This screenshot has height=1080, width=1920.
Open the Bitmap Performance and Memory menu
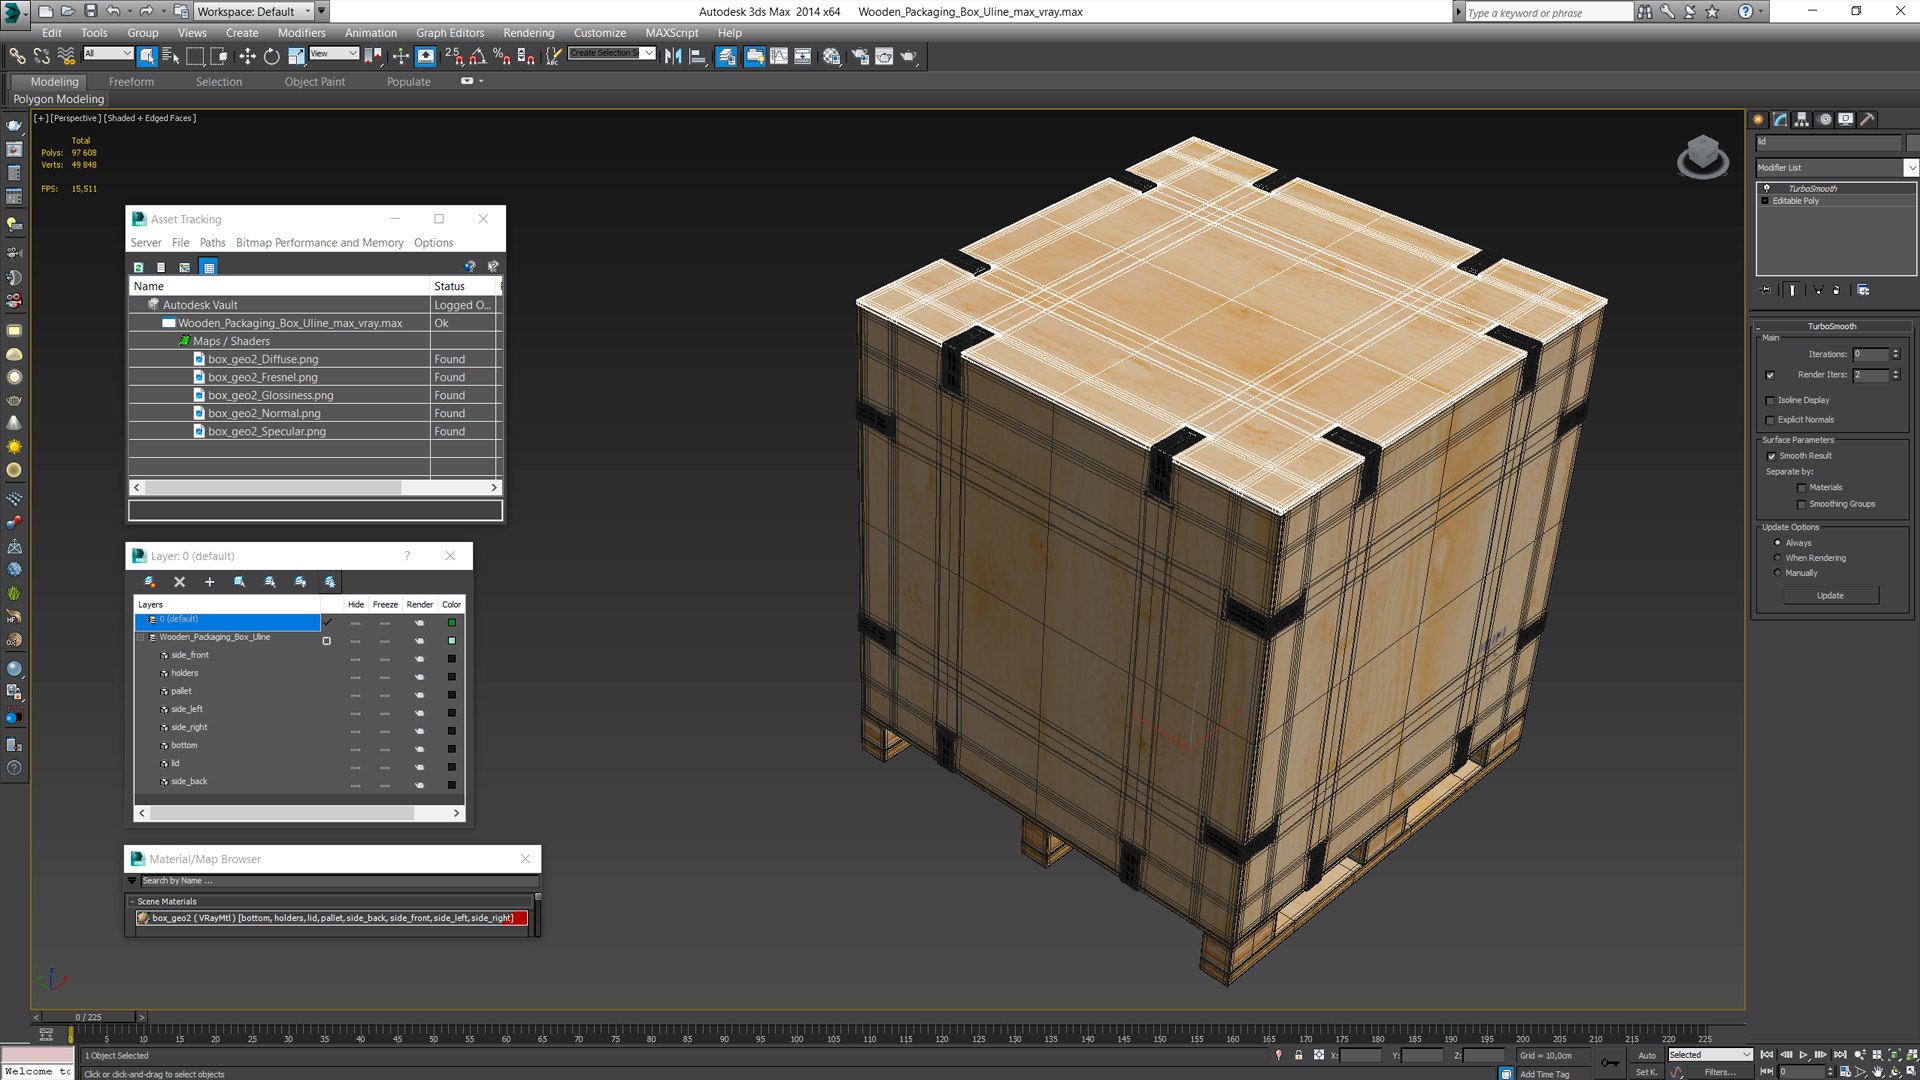[320, 243]
